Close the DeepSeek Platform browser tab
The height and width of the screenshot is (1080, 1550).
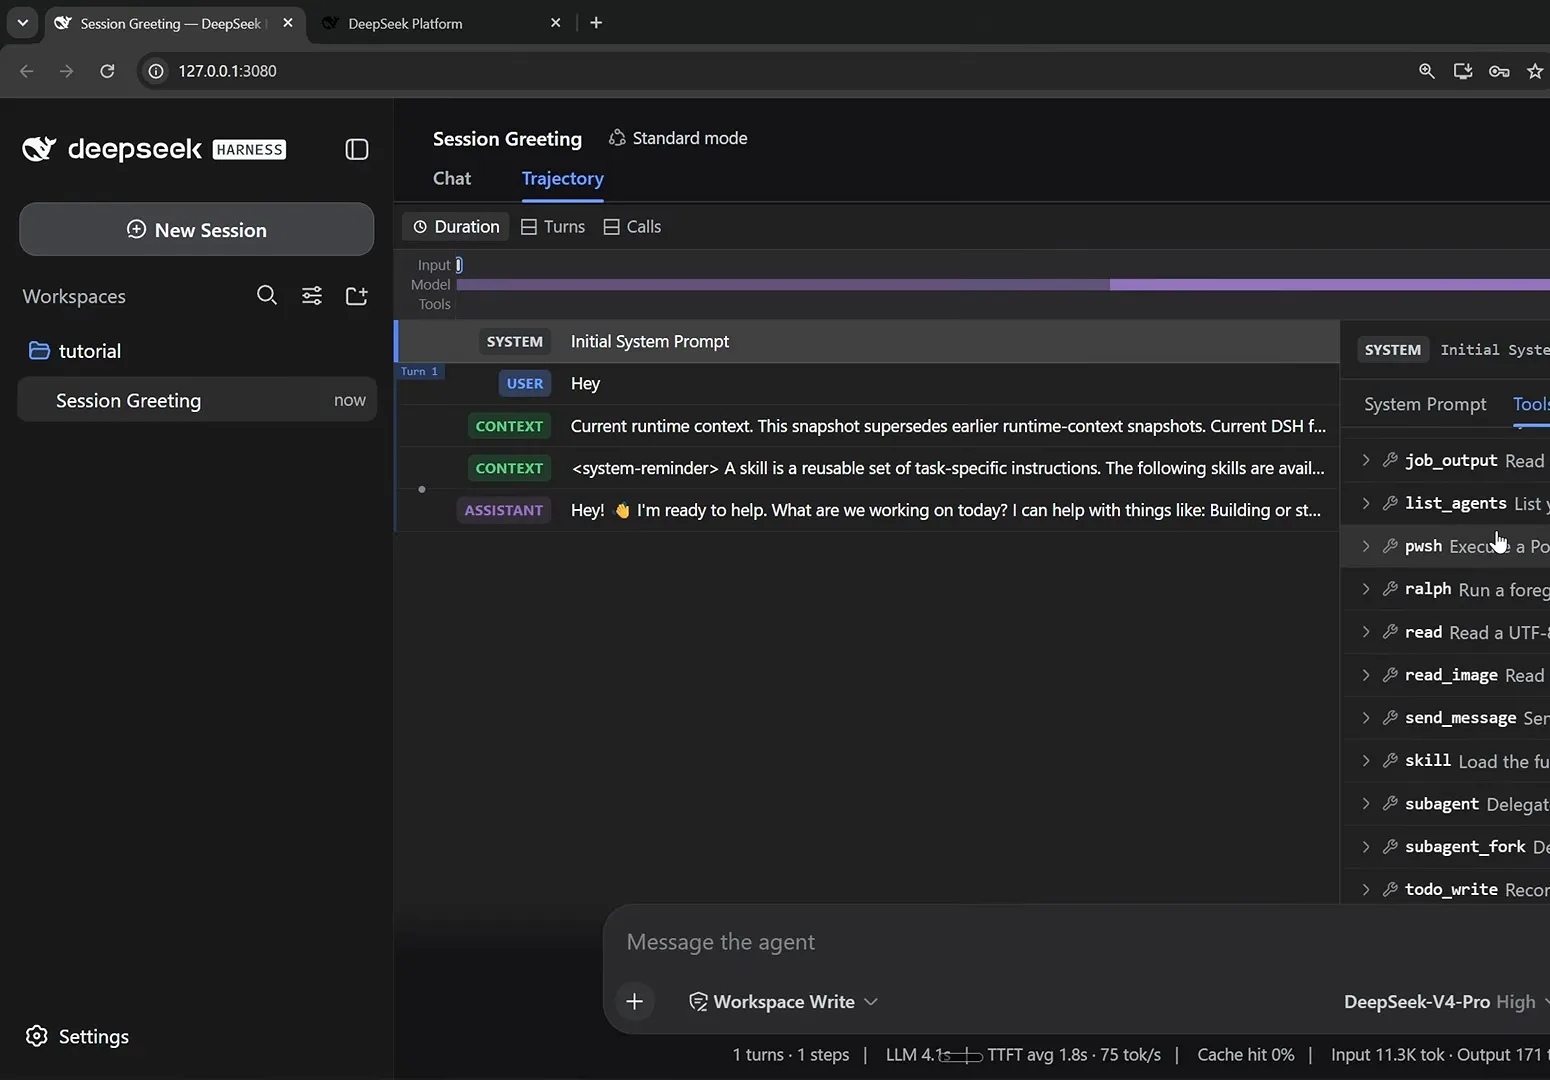[x=556, y=22]
